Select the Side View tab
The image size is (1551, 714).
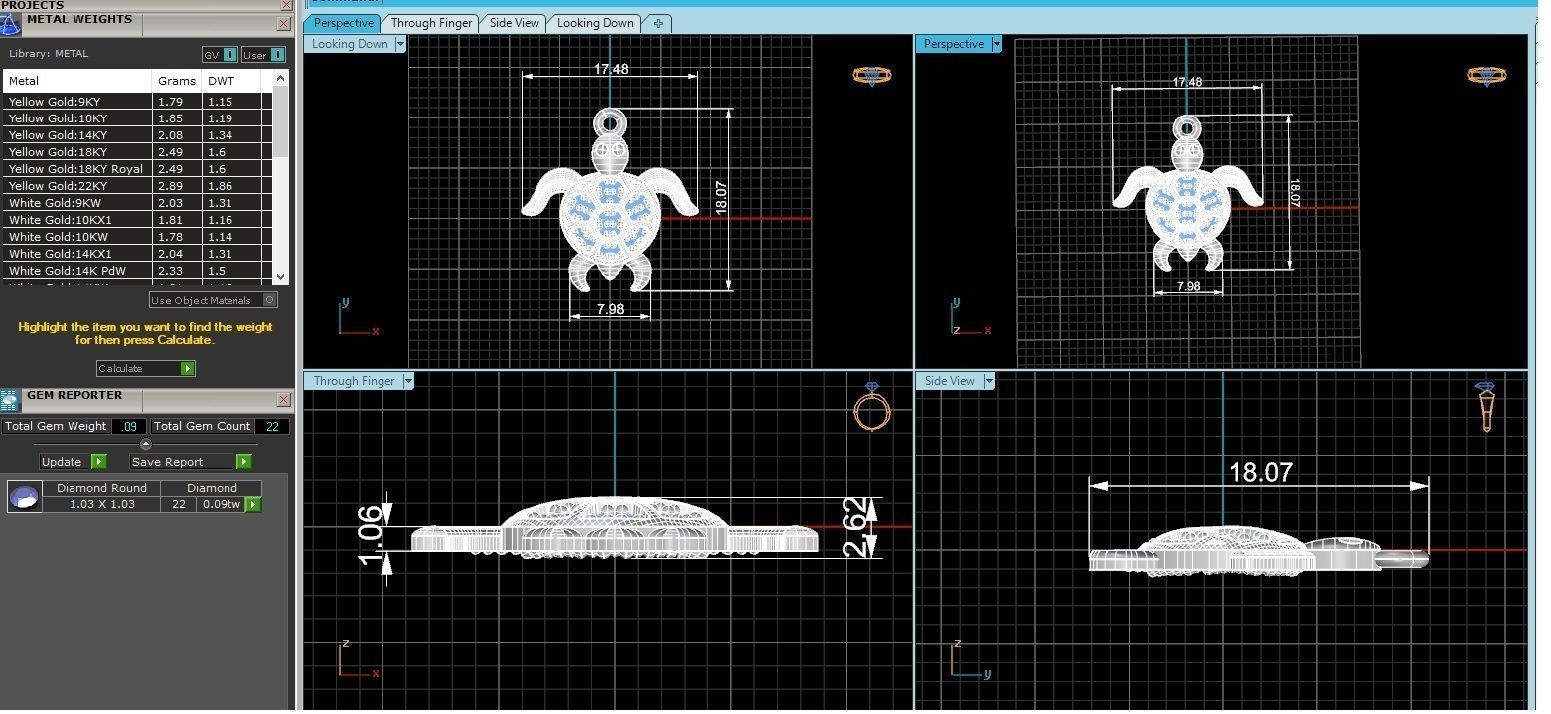point(514,23)
